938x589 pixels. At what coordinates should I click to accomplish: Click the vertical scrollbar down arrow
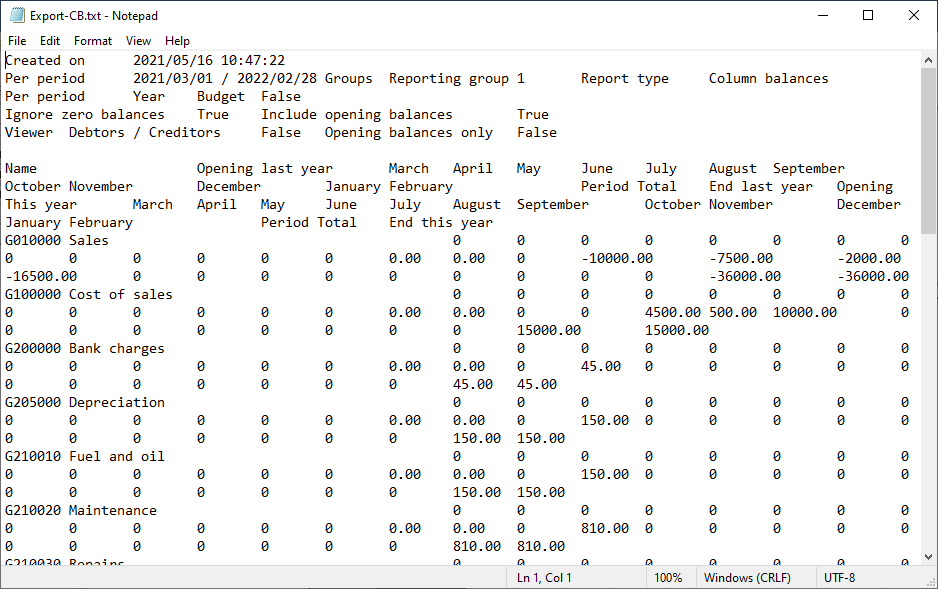pyautogui.click(x=928, y=556)
